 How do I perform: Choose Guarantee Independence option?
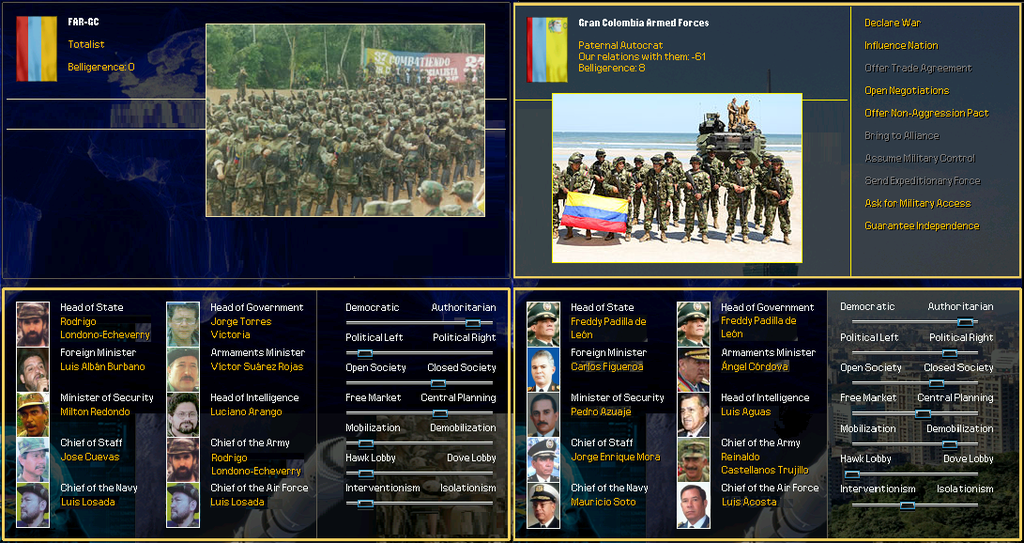coord(921,226)
